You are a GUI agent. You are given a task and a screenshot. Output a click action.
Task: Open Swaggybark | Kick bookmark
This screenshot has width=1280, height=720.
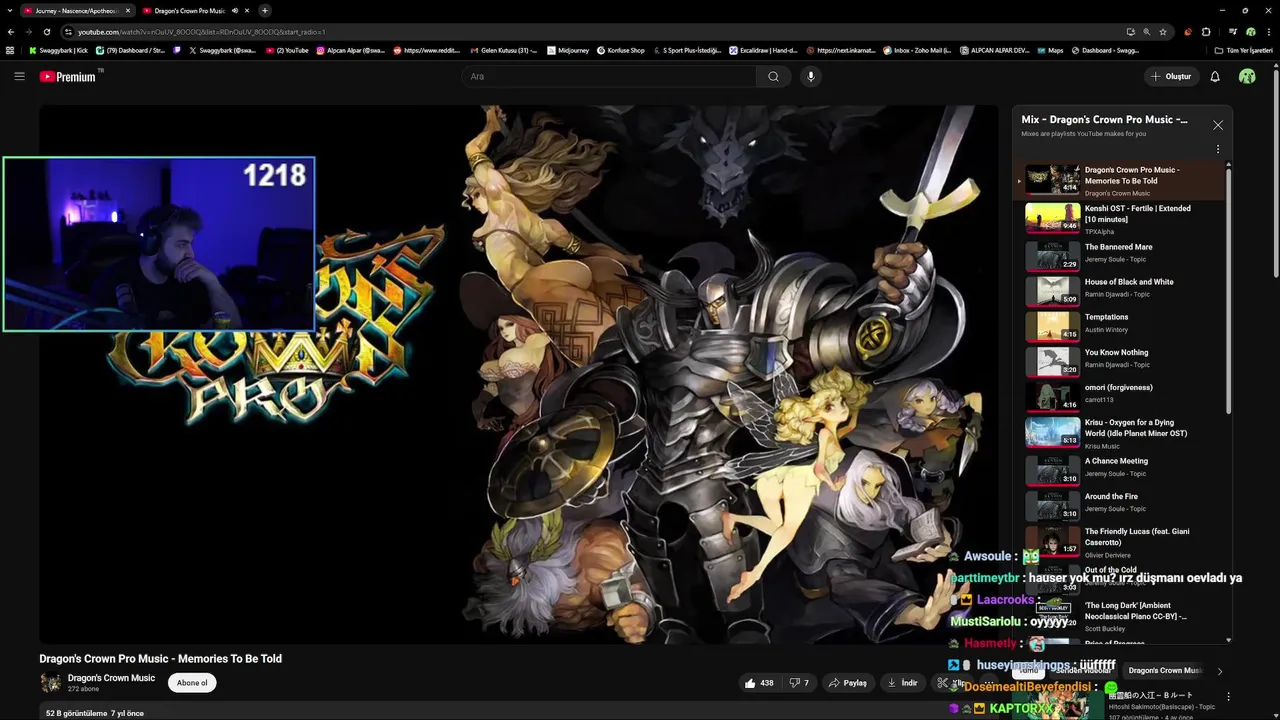pyautogui.click(x=58, y=50)
